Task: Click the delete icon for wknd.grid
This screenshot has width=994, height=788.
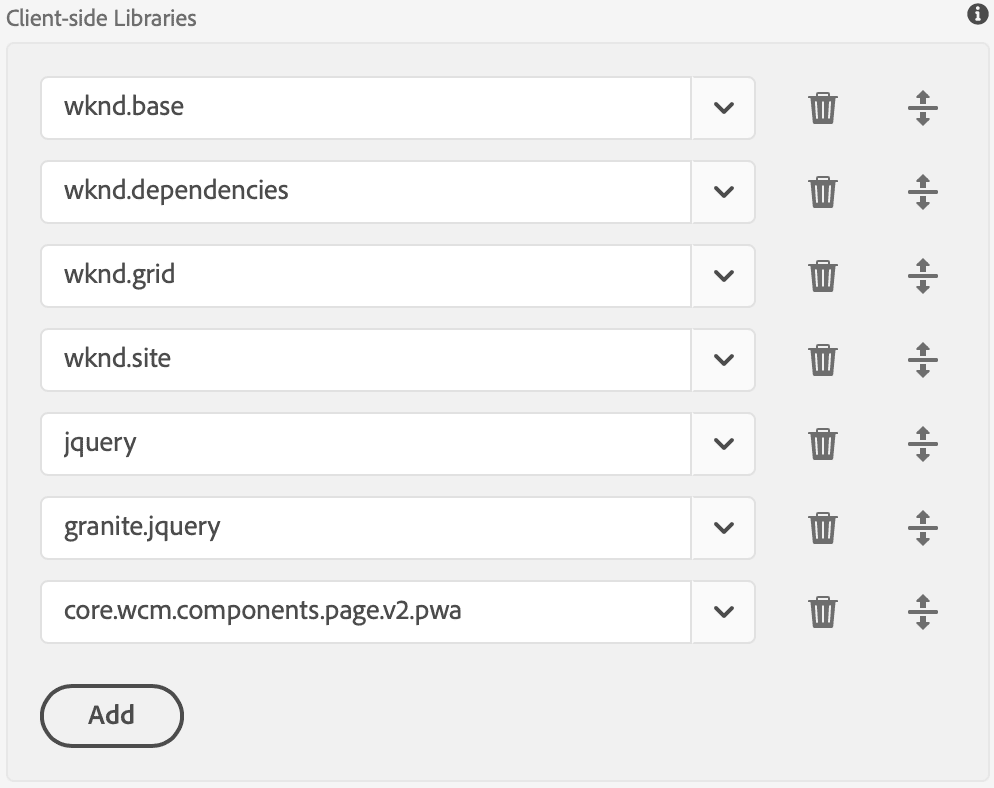Action: (x=822, y=276)
